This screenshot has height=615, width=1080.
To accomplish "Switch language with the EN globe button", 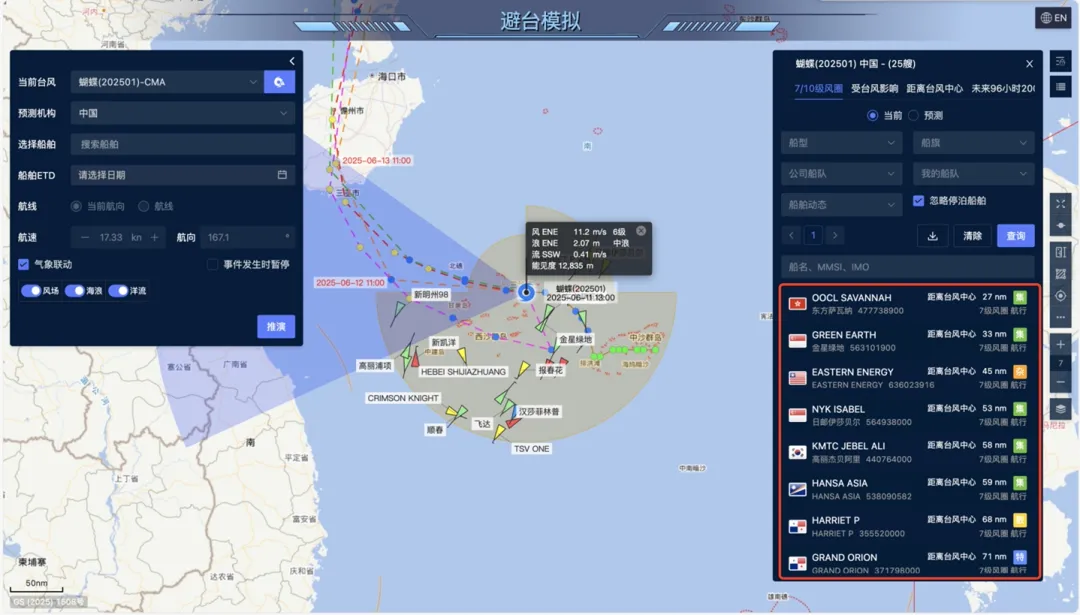I will 1053,18.
